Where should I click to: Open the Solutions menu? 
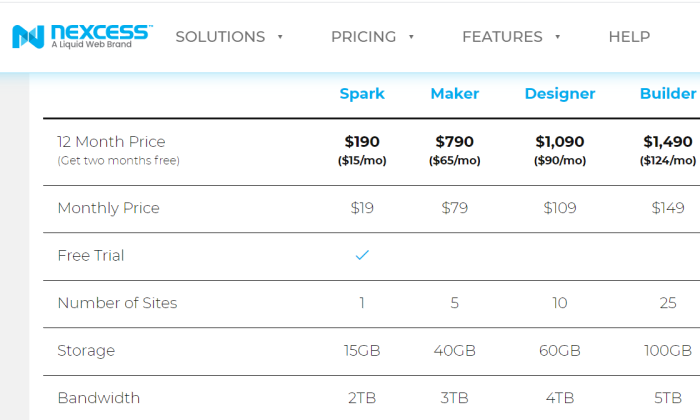click(220, 37)
